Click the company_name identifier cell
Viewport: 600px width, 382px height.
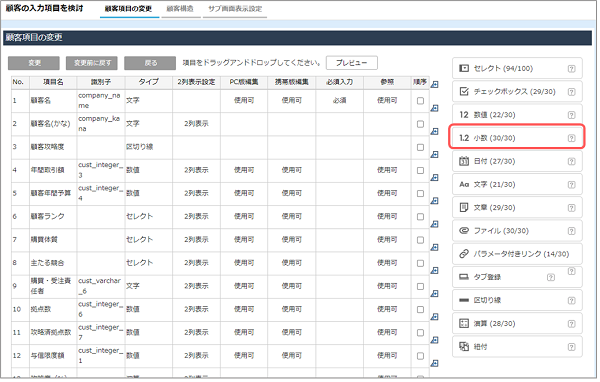point(101,101)
